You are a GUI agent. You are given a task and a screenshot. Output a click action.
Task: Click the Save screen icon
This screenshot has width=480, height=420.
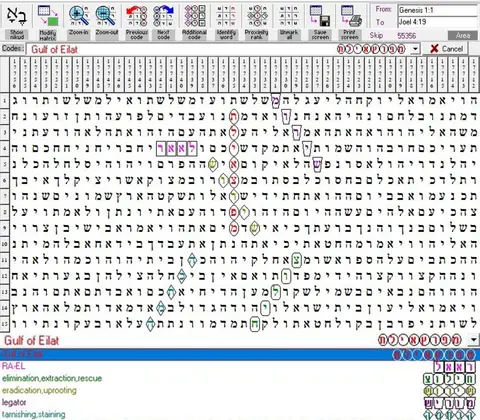pyautogui.click(x=320, y=16)
